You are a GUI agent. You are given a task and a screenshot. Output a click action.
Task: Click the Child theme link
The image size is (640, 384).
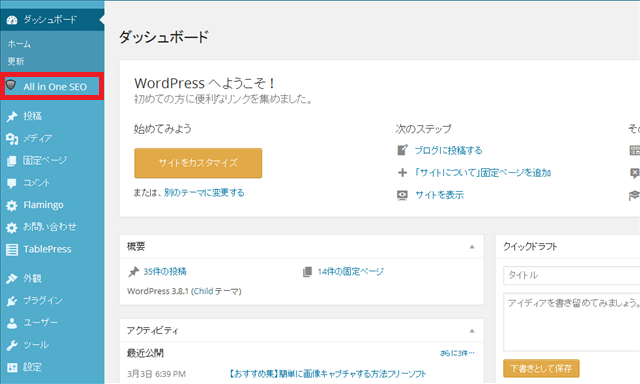coord(203,291)
